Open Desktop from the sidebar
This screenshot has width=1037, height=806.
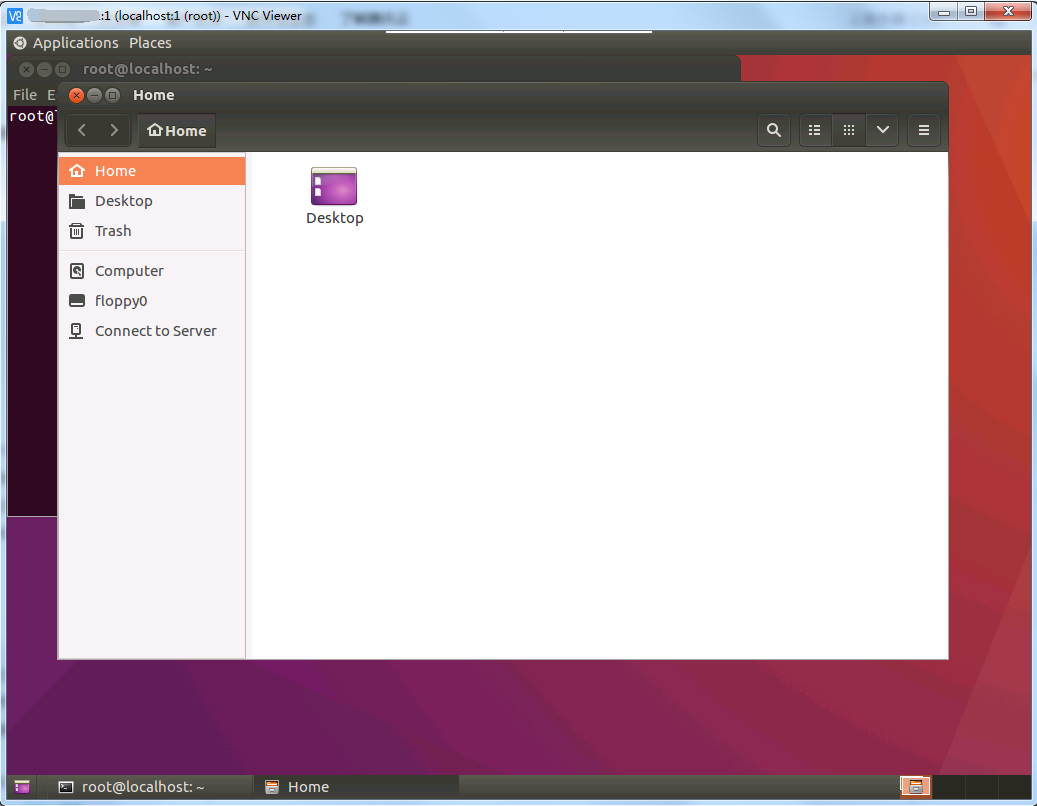tap(124, 201)
